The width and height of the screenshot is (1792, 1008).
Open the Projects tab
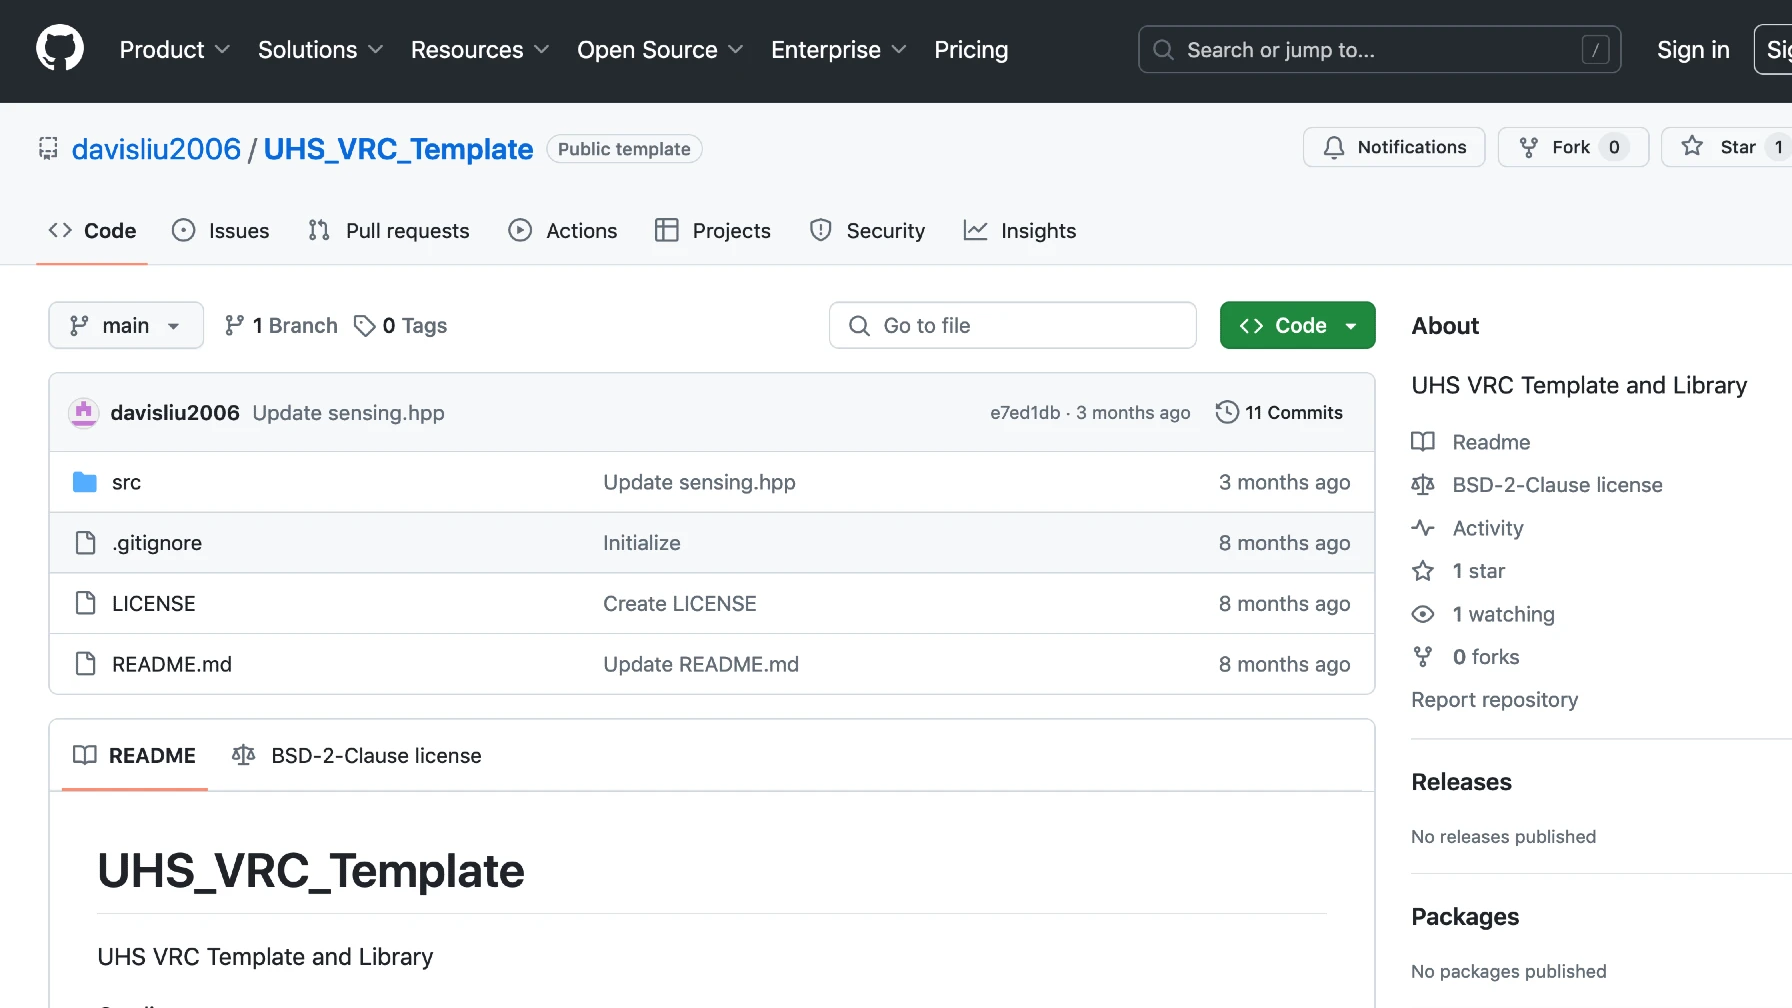click(713, 231)
